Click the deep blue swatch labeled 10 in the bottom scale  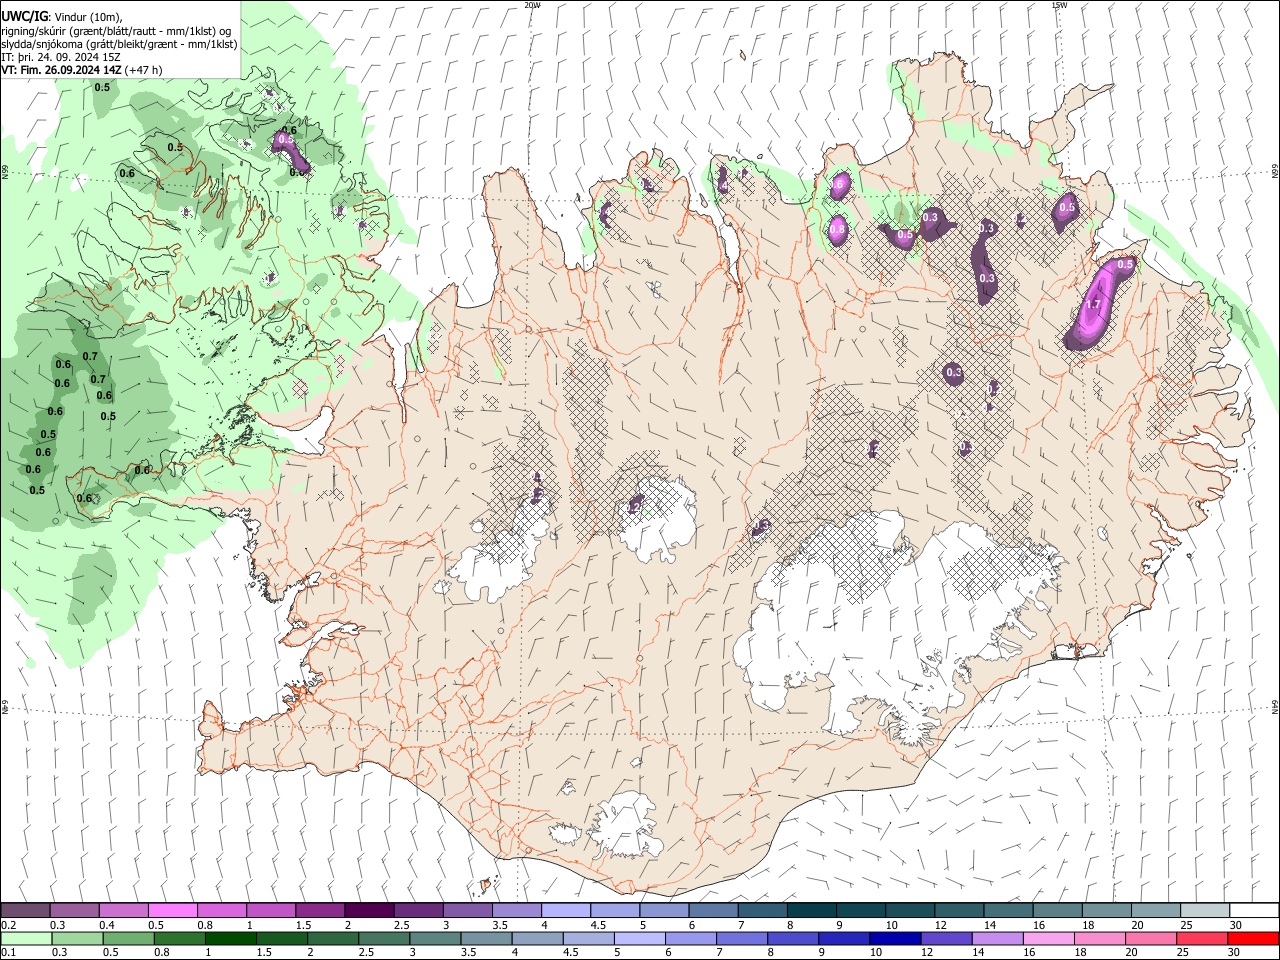pyautogui.click(x=895, y=939)
